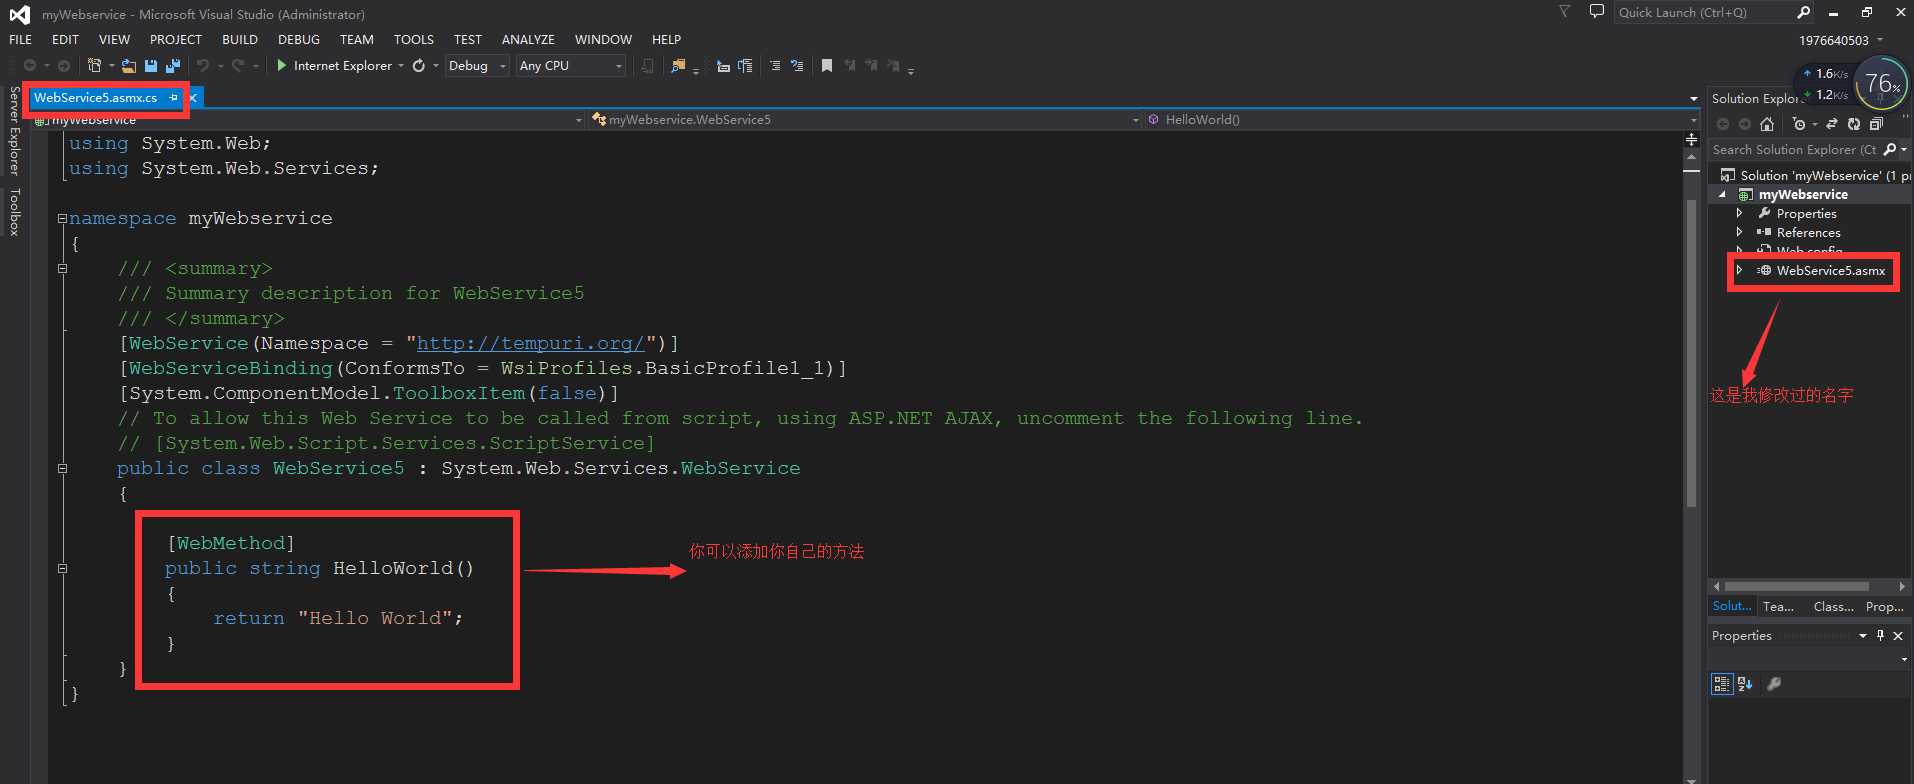The width and height of the screenshot is (1914, 784).
Task: Toggle pin on WebService5.asmx.cs tab
Action: point(174,97)
